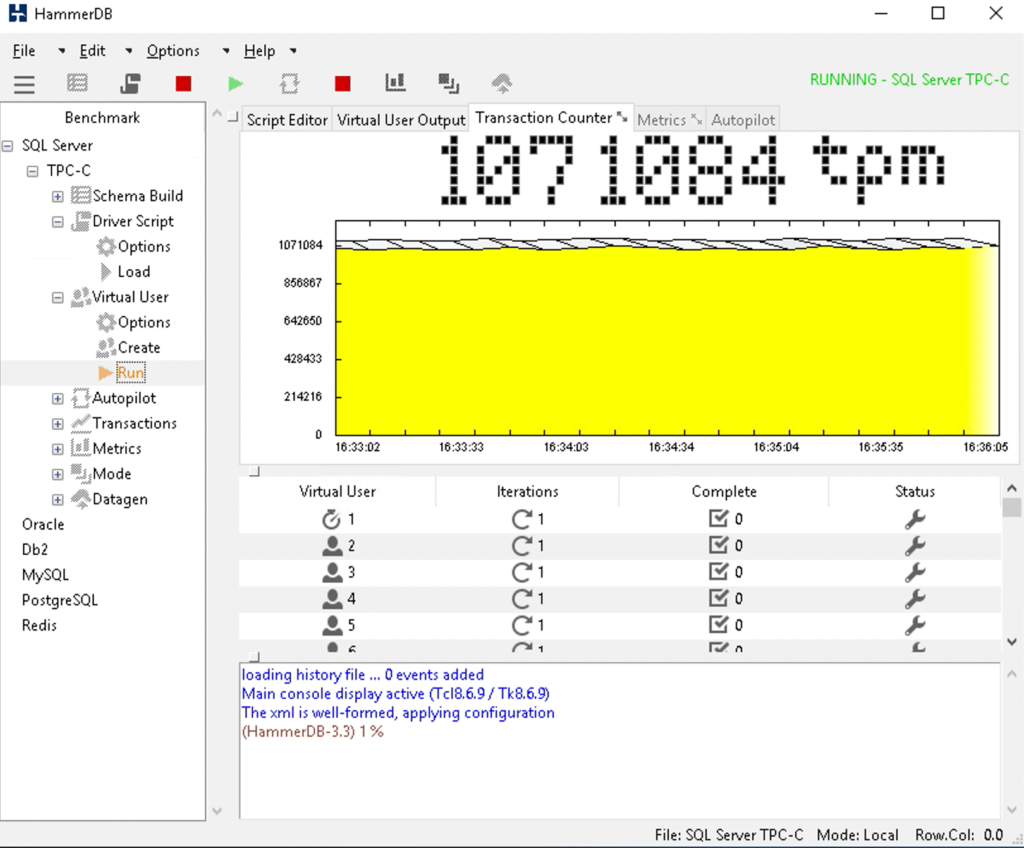1024x848 pixels.
Task: Open Virtual User Options
Action: coord(144,322)
